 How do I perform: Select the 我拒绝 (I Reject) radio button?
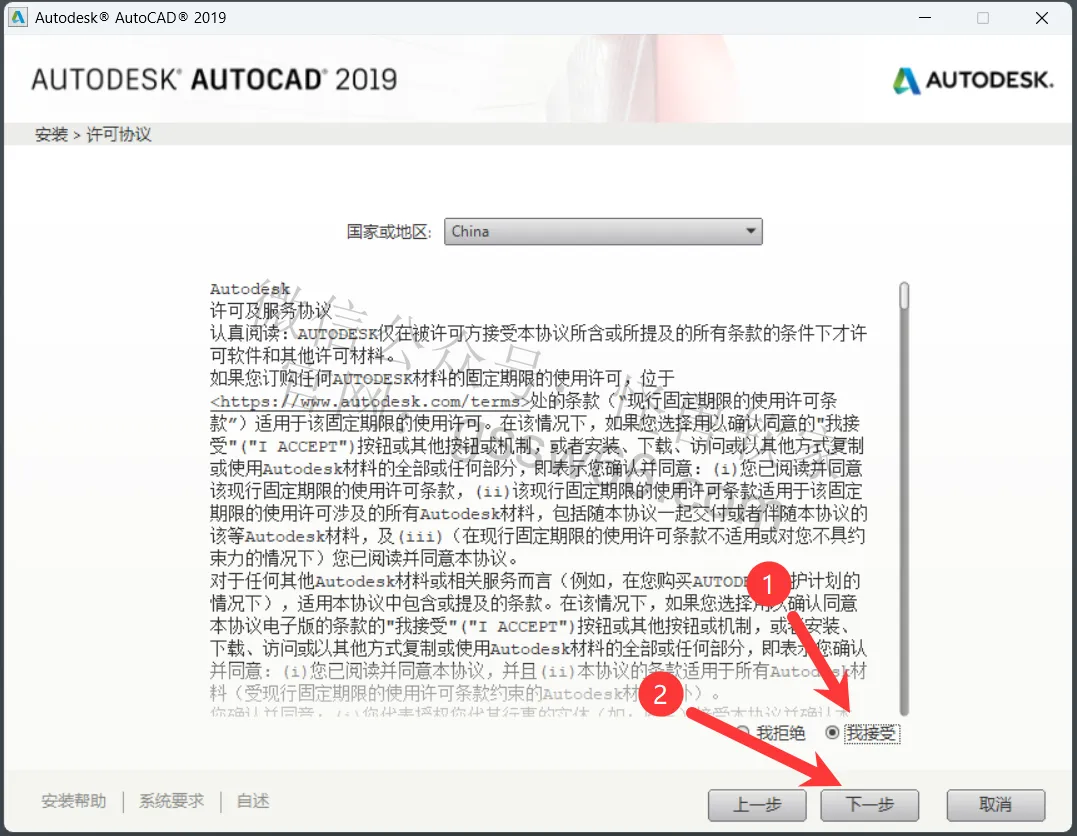[742, 733]
